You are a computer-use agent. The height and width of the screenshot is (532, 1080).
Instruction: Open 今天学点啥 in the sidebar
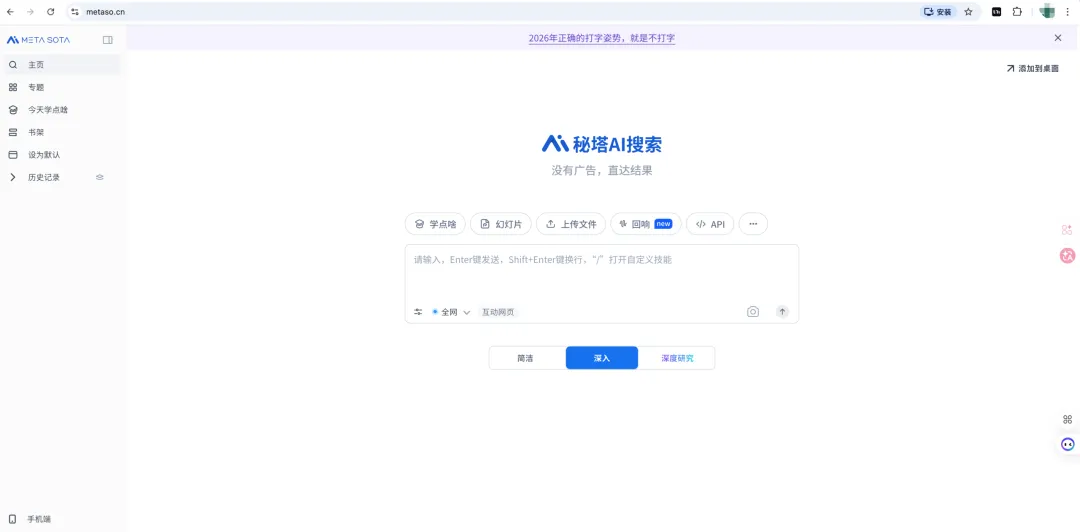61,110
